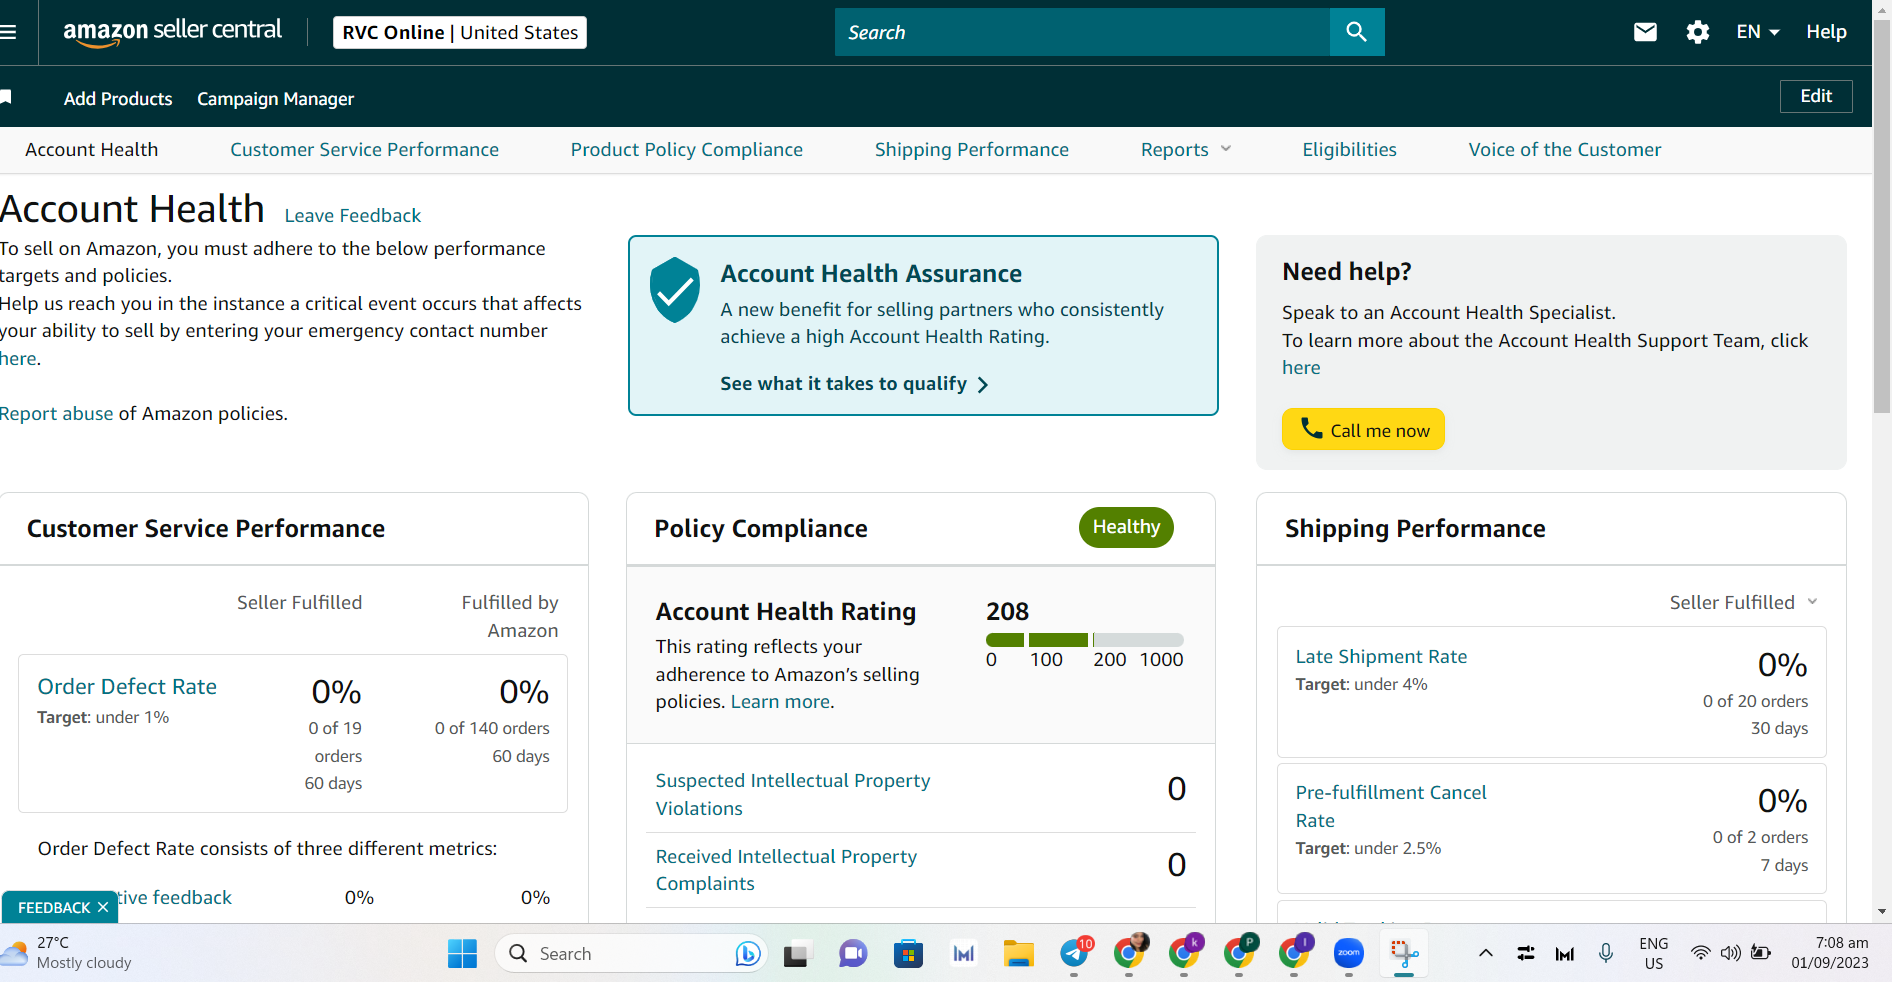Click the Amazon Seller Central logo
Image resolution: width=1892 pixels, height=982 pixels.
pyautogui.click(x=172, y=32)
